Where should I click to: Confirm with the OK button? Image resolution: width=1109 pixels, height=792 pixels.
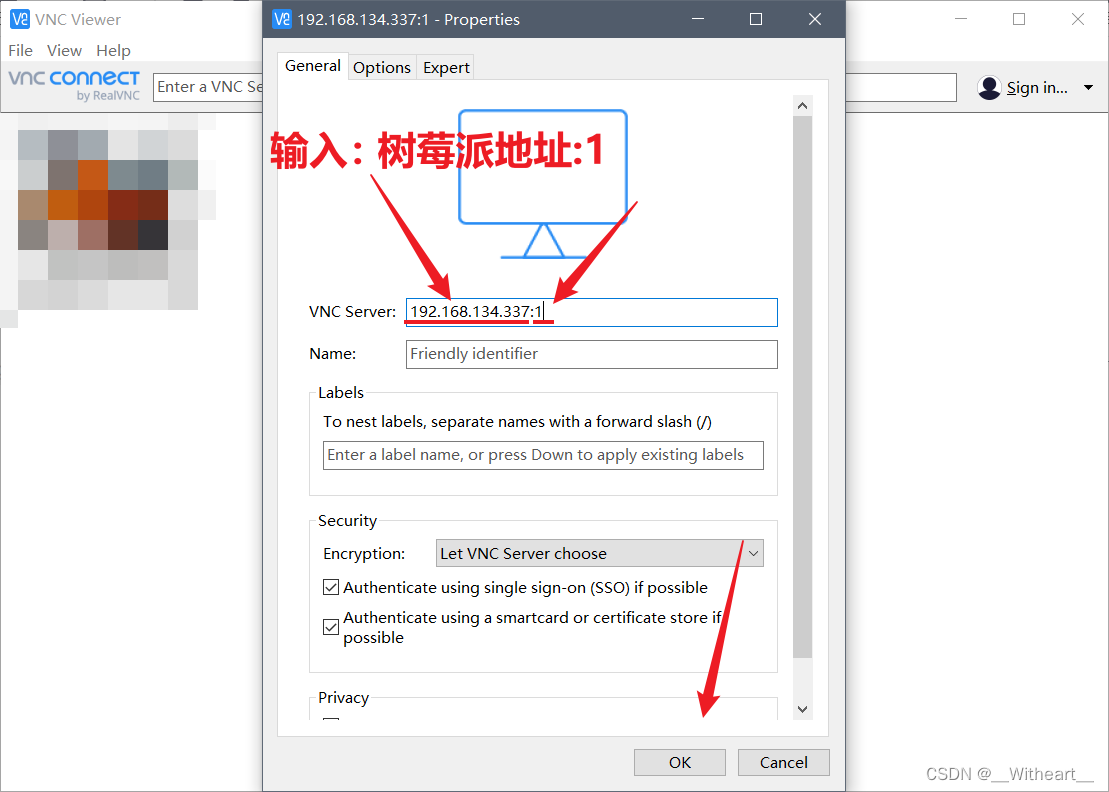[x=680, y=762]
